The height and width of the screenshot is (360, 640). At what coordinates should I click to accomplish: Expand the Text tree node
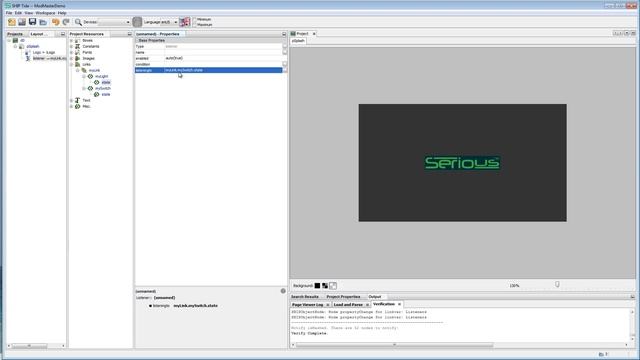[71, 100]
